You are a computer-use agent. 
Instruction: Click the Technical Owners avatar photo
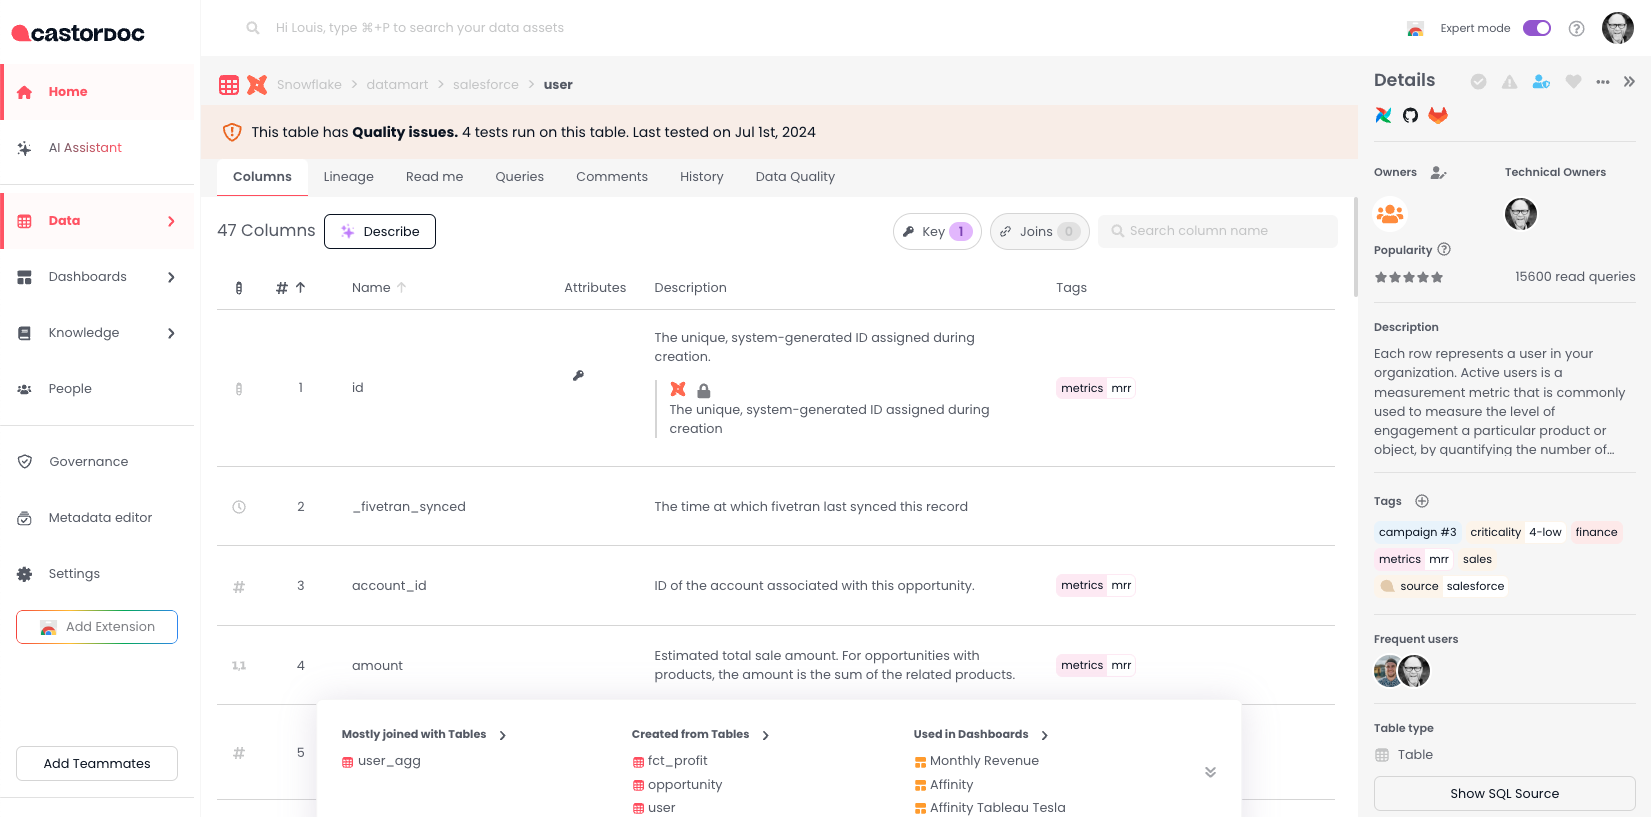(x=1521, y=214)
